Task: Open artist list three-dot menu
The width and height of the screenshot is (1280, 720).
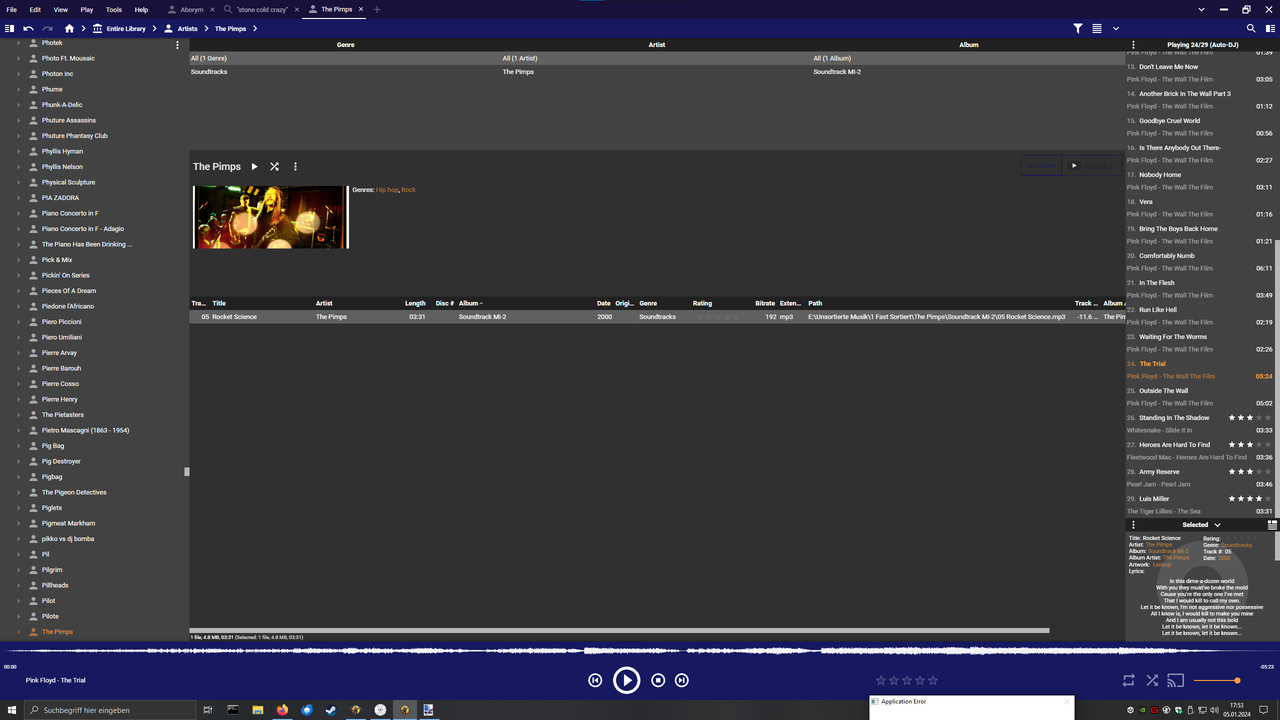Action: 178,45
